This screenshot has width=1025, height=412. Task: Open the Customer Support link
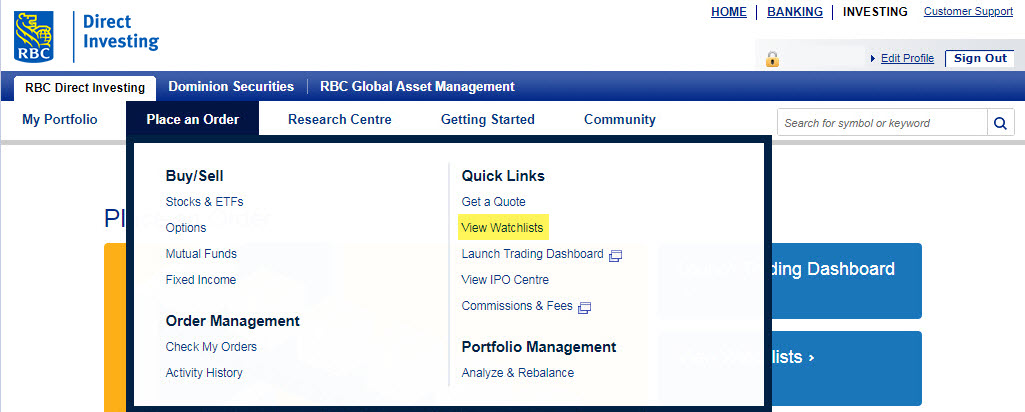click(968, 12)
